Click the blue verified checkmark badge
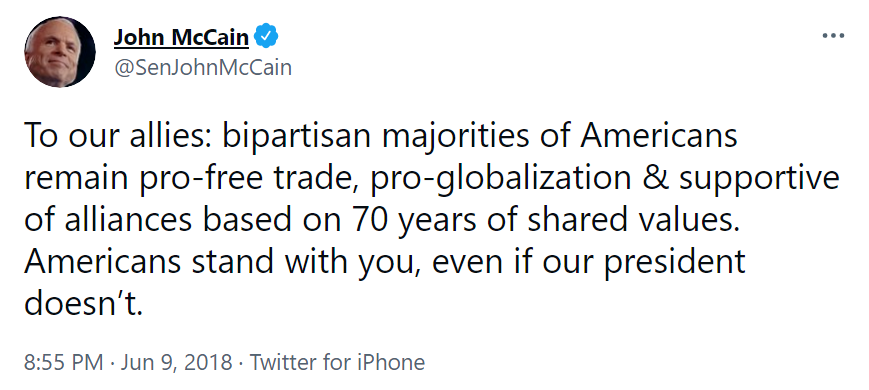Image resolution: width=869 pixels, height=390 pixels. click(x=266, y=37)
